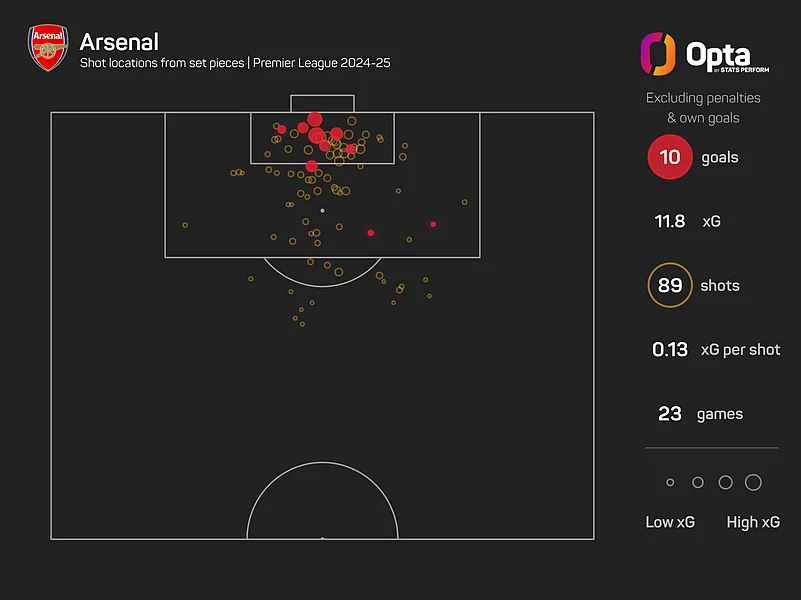The width and height of the screenshot is (801, 600).
Task: Click the smallest Low xG legend circle
Action: coord(670,483)
